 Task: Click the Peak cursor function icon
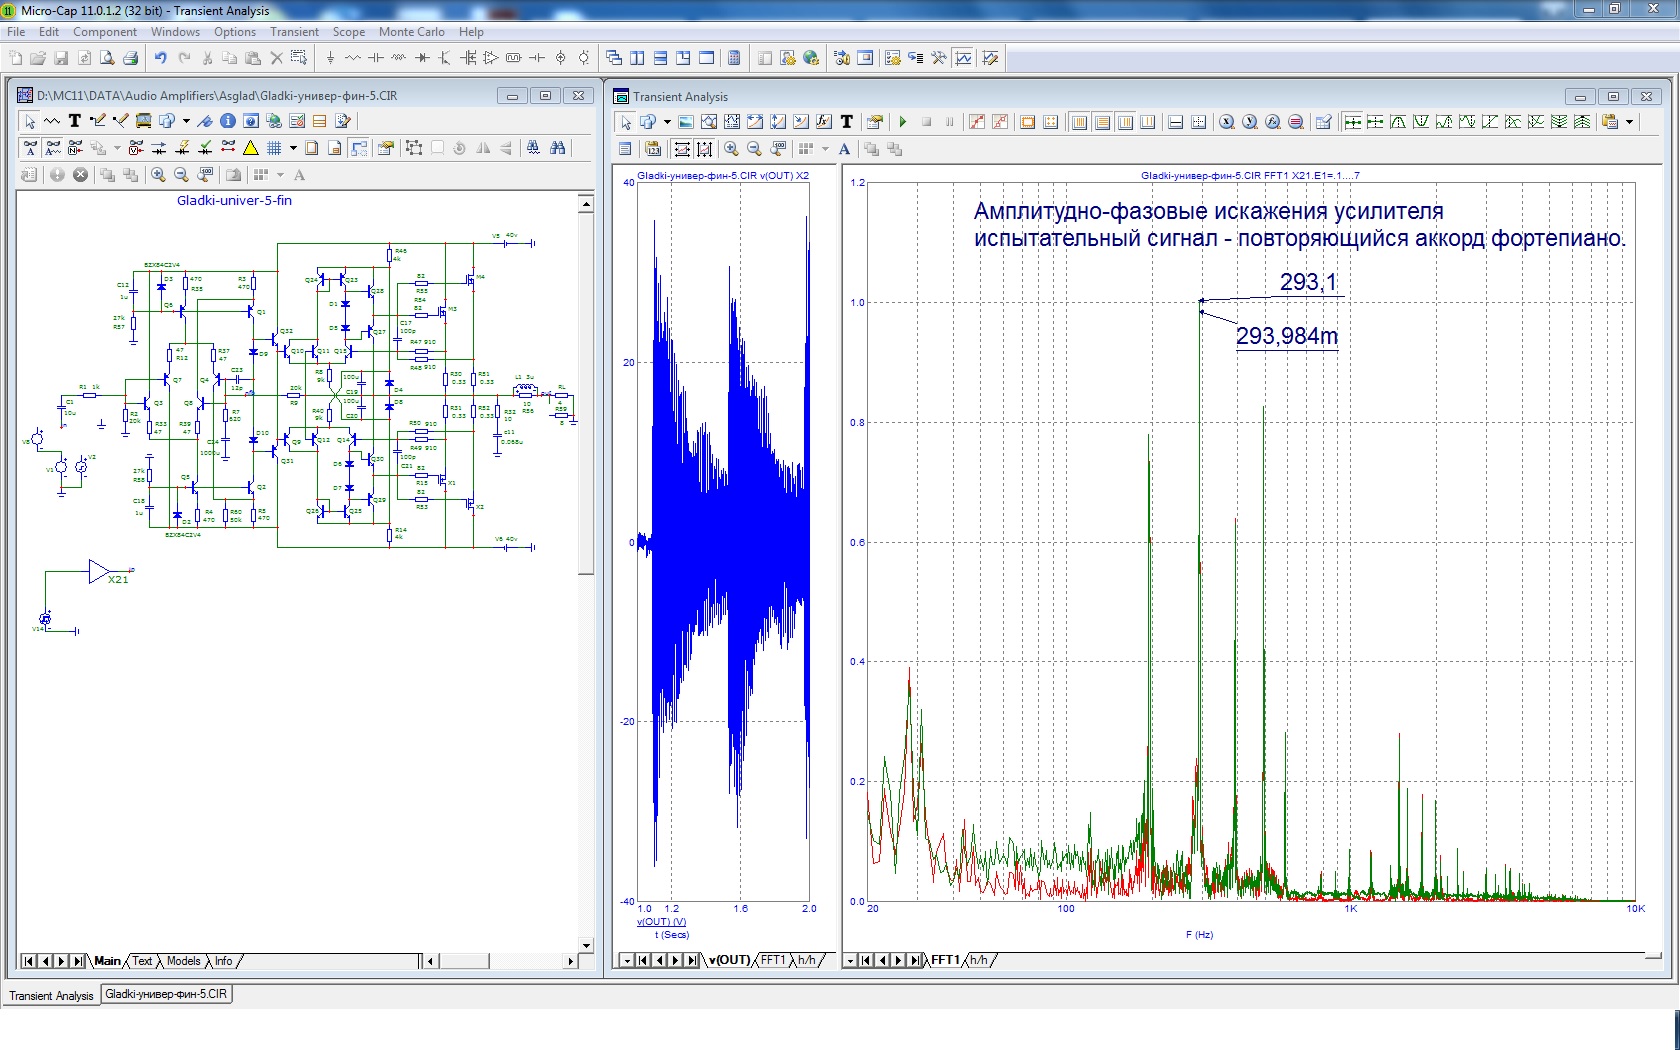click(x=1398, y=122)
